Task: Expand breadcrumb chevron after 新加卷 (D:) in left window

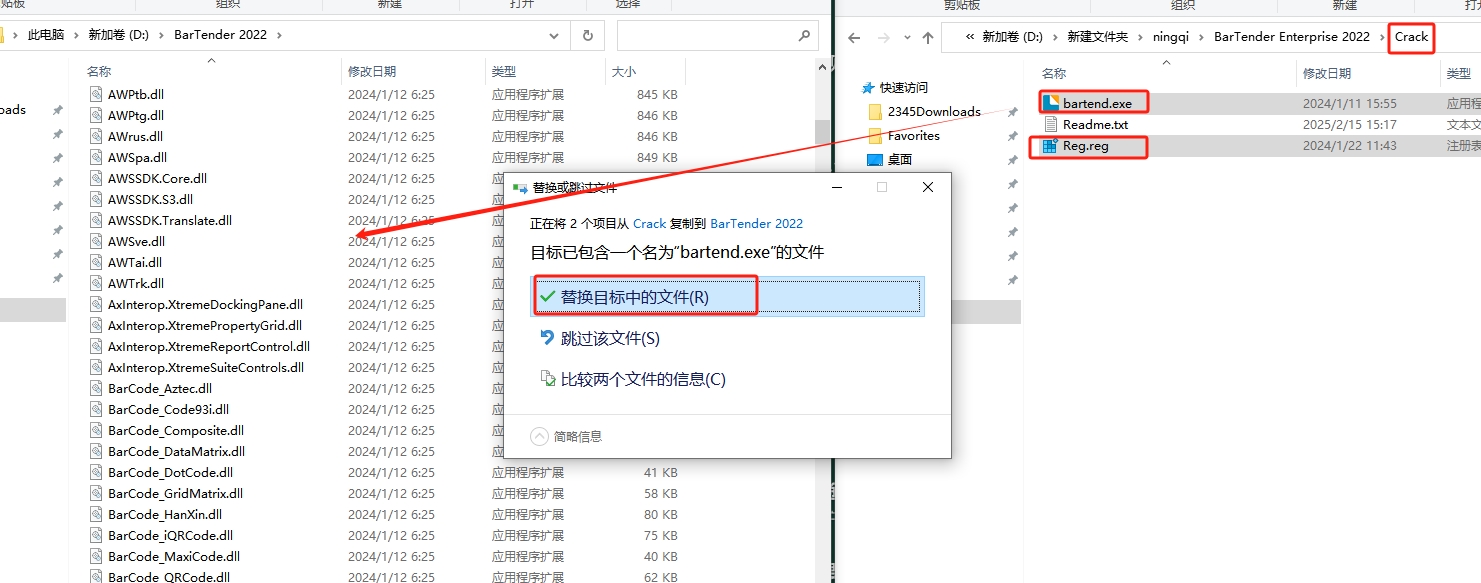Action: coord(161,35)
